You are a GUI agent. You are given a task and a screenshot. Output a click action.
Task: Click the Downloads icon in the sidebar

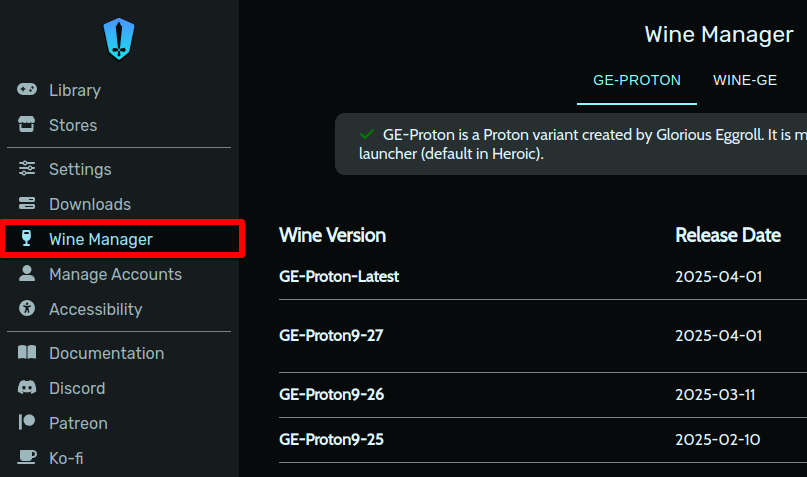tap(27, 204)
